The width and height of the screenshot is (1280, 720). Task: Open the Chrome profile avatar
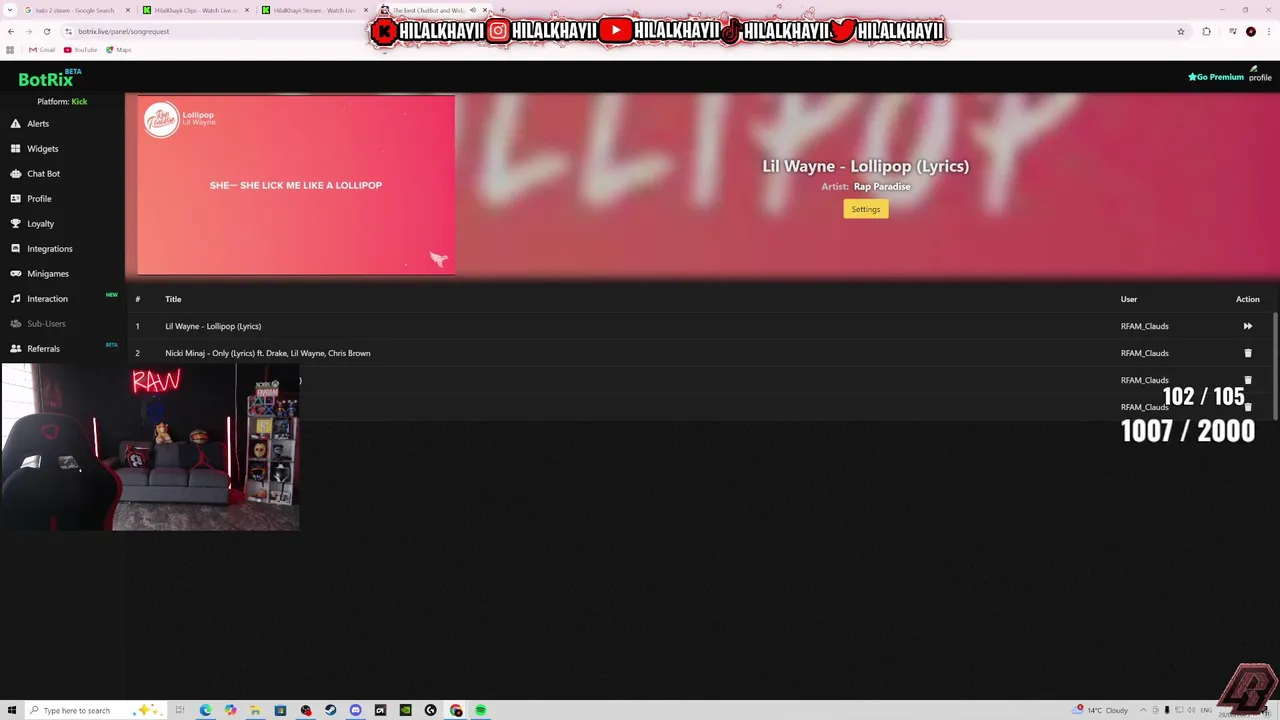pos(1251,31)
